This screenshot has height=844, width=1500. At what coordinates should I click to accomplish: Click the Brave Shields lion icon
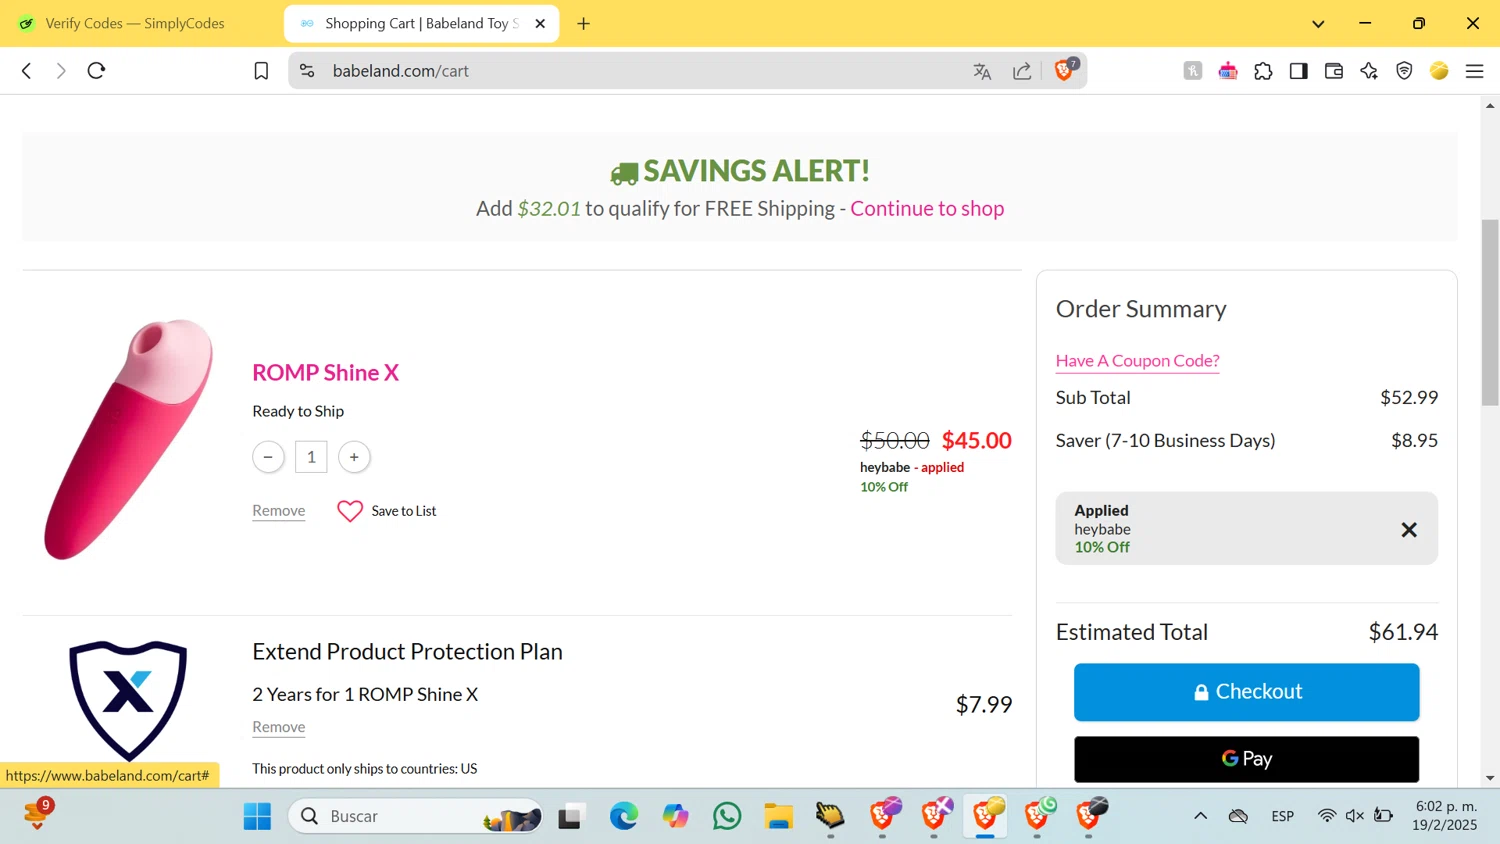click(1063, 71)
